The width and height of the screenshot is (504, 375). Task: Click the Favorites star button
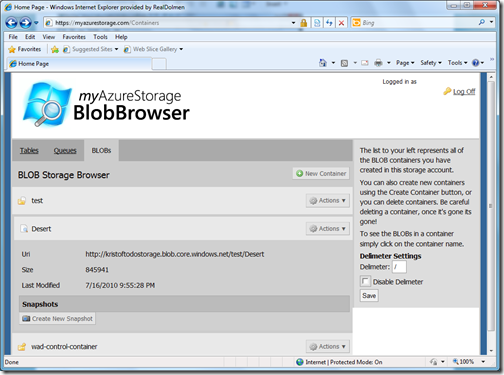[x=24, y=49]
